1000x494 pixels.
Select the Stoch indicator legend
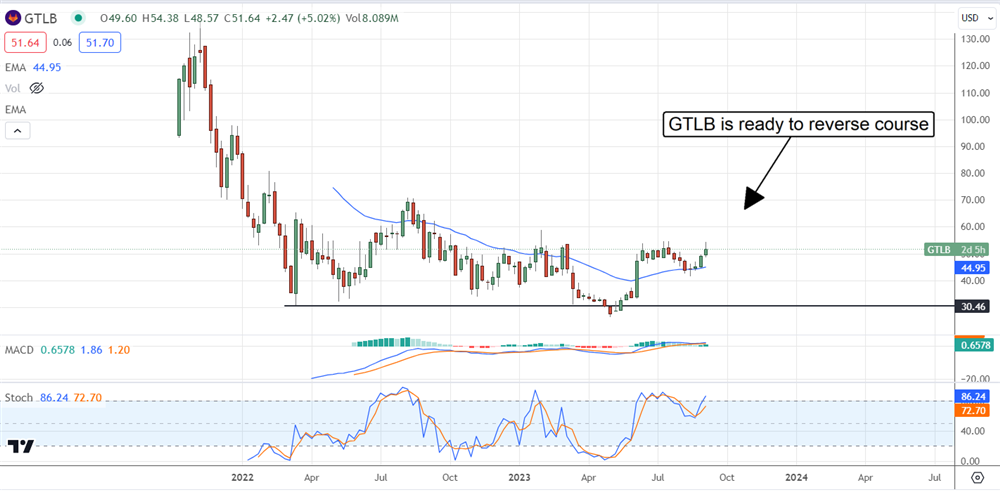[54, 397]
